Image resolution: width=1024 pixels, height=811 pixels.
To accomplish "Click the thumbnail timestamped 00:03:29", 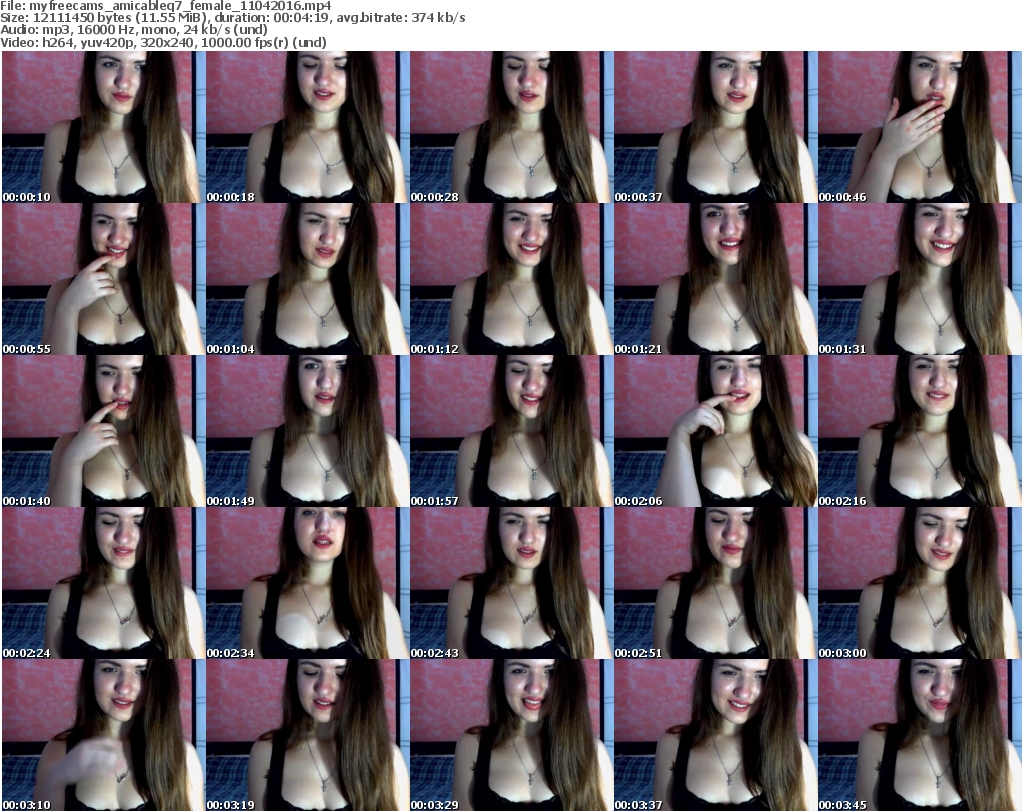I will (x=511, y=735).
